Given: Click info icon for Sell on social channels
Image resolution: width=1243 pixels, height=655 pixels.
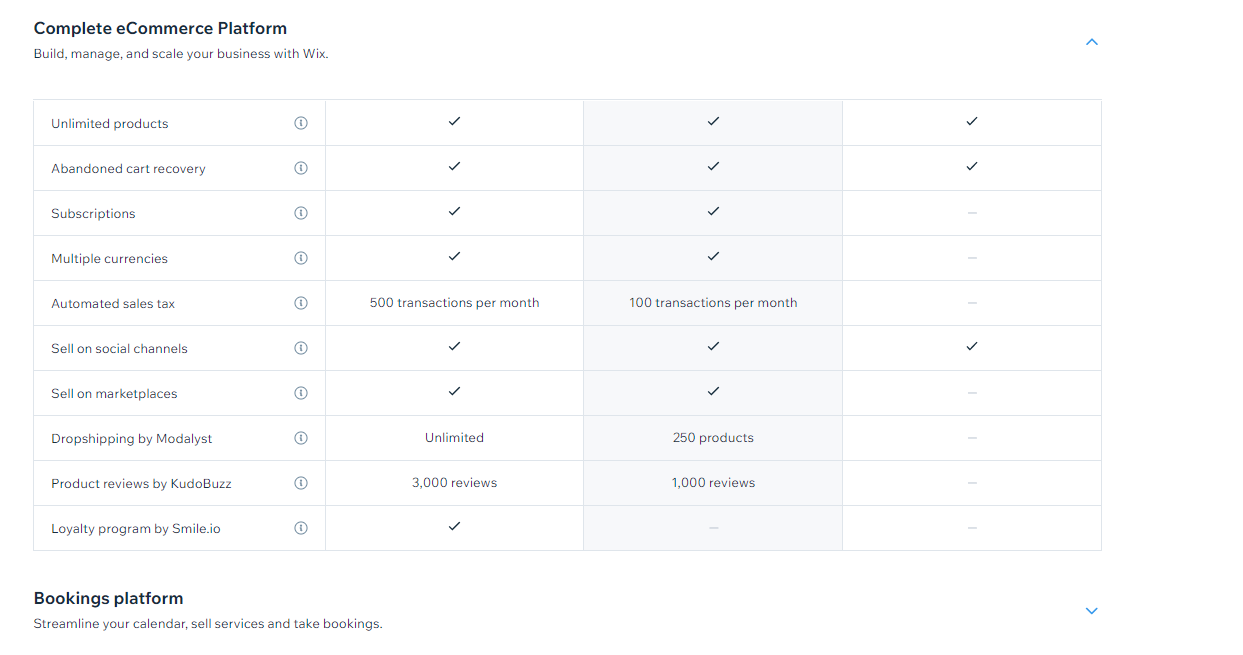Looking at the screenshot, I should tap(301, 348).
